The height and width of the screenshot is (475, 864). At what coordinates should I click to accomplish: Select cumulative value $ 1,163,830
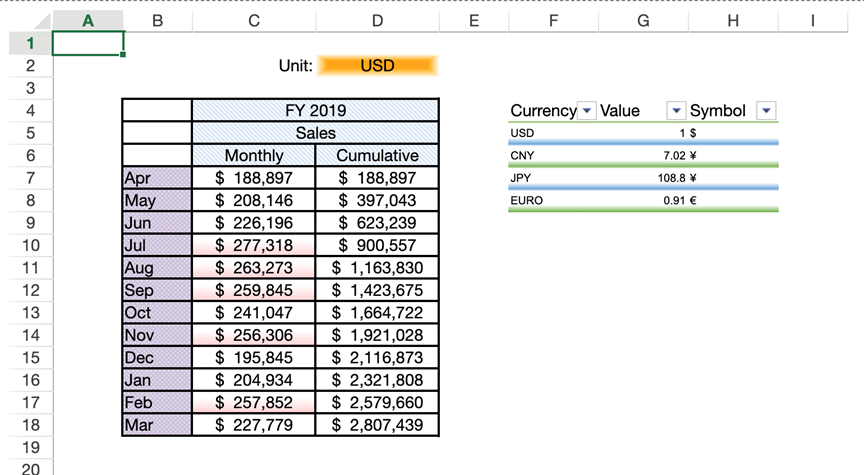click(377, 268)
